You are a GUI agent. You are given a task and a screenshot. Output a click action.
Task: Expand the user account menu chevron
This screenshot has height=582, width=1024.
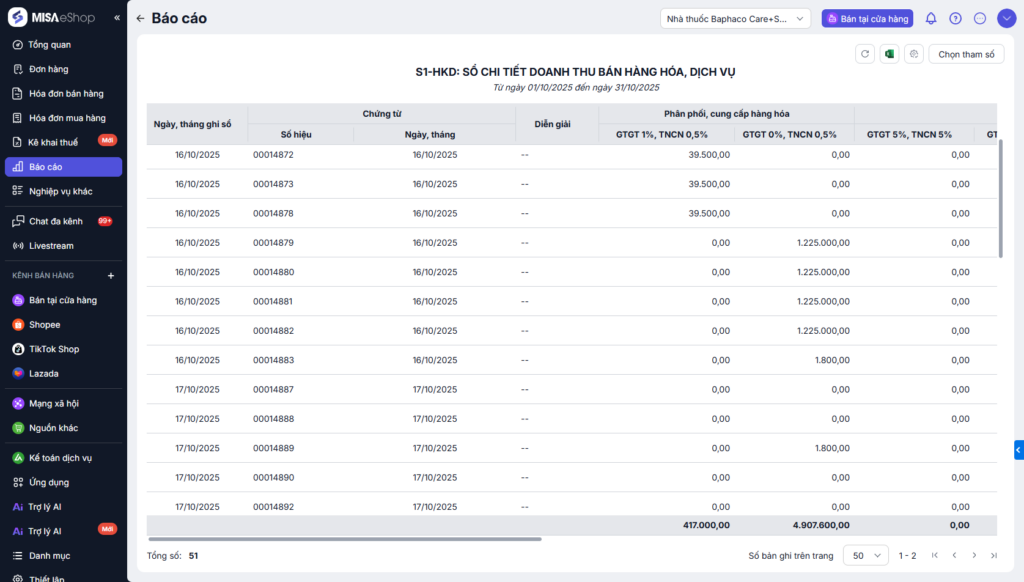[1005, 18]
